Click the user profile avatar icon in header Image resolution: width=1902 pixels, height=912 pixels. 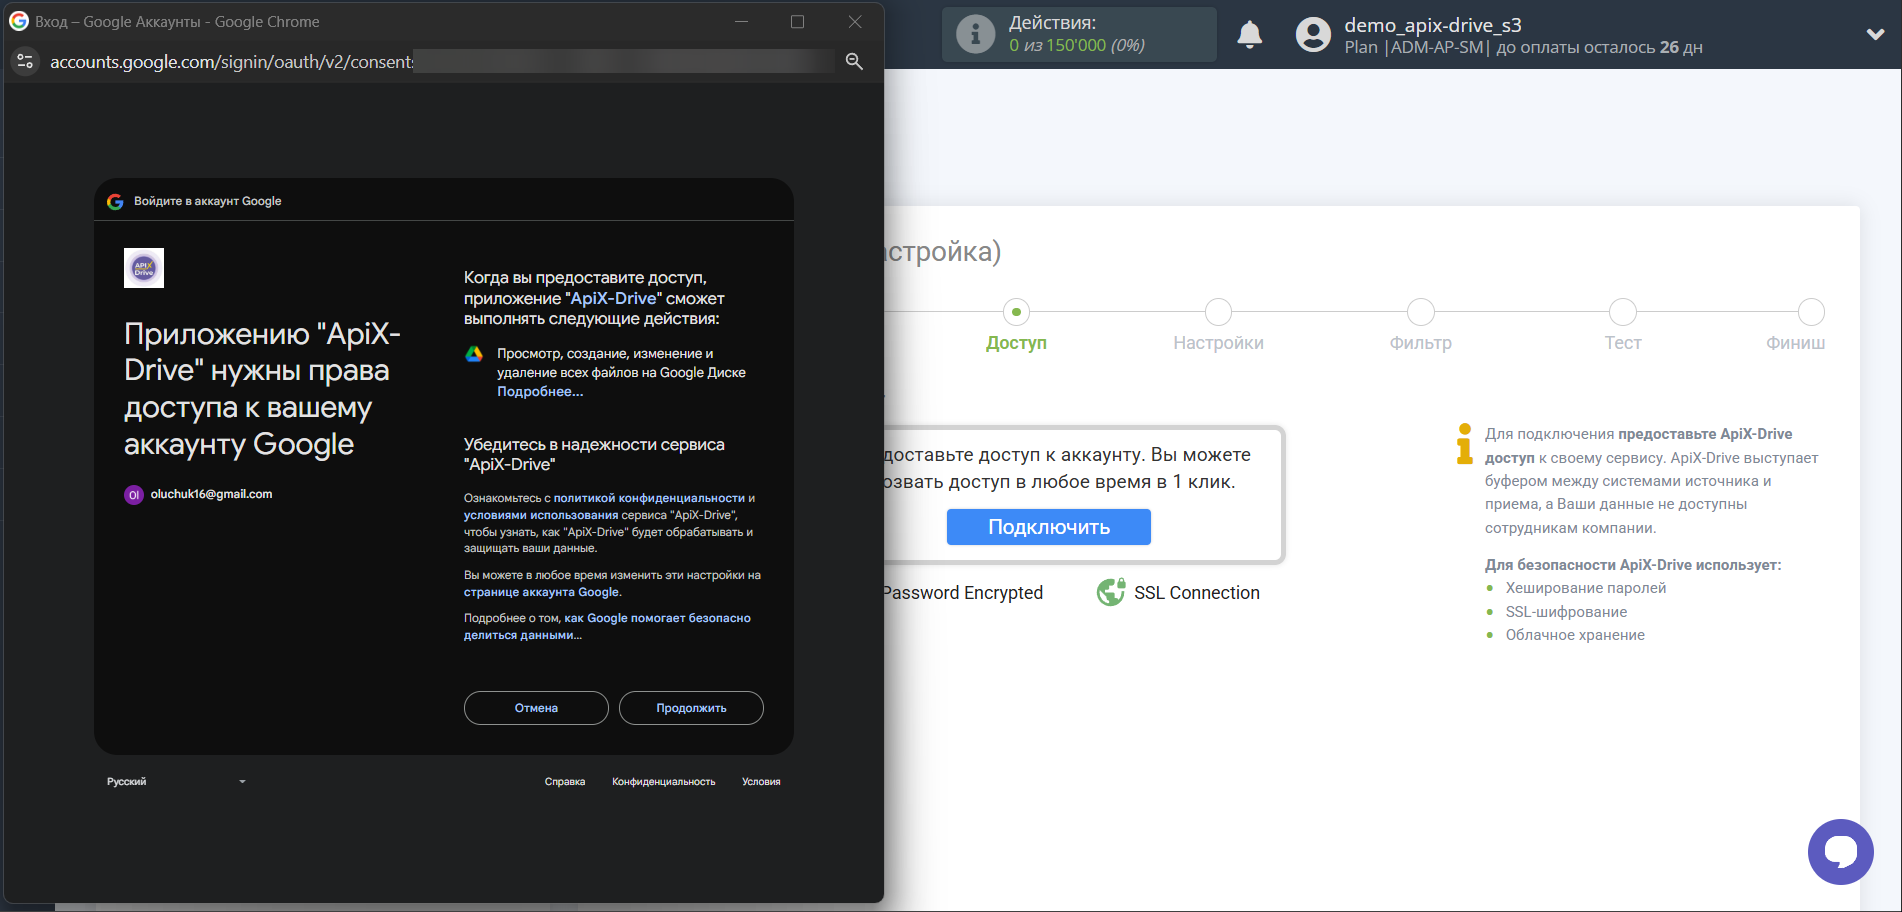pyautogui.click(x=1313, y=35)
